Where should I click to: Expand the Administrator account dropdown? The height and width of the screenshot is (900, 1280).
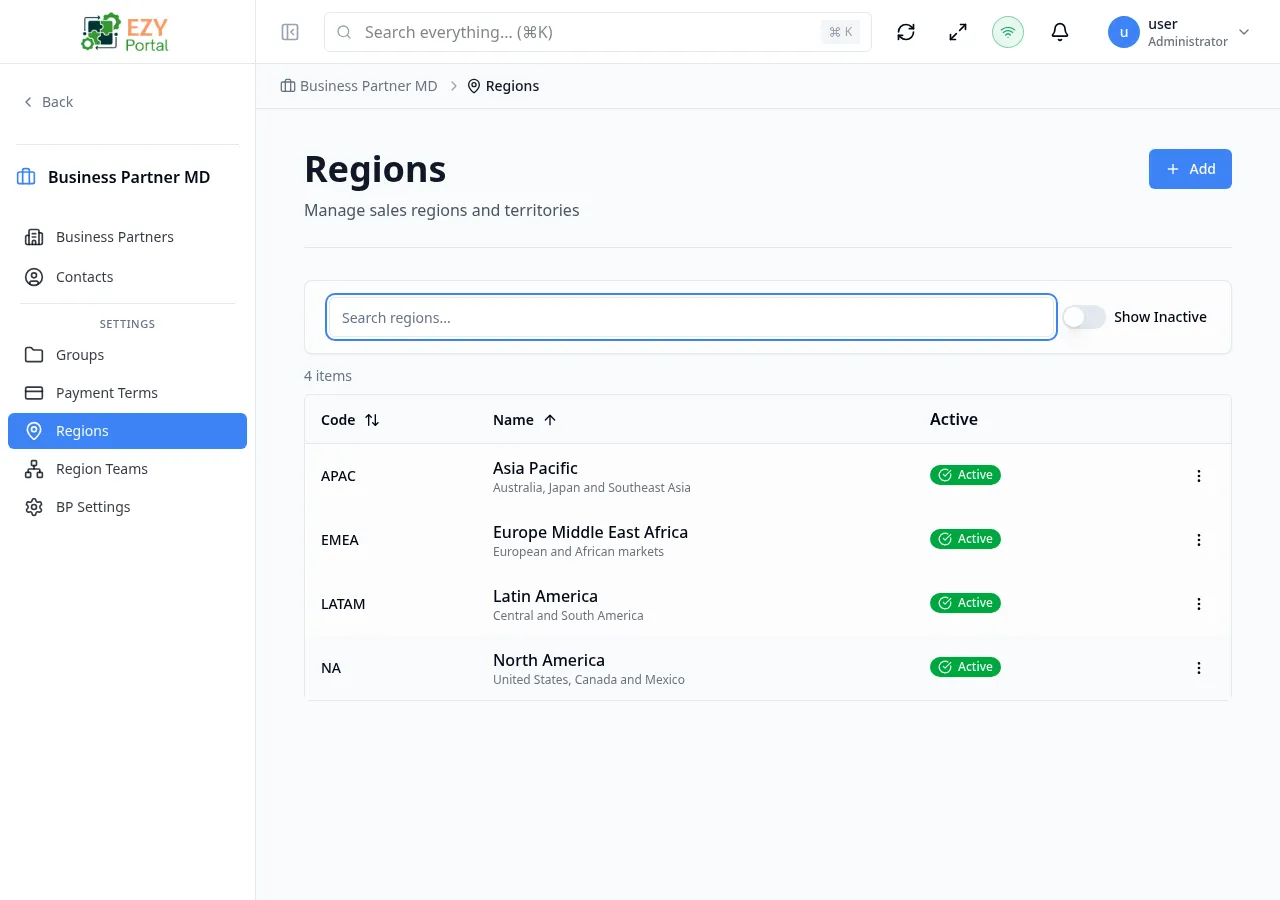coord(1244,32)
